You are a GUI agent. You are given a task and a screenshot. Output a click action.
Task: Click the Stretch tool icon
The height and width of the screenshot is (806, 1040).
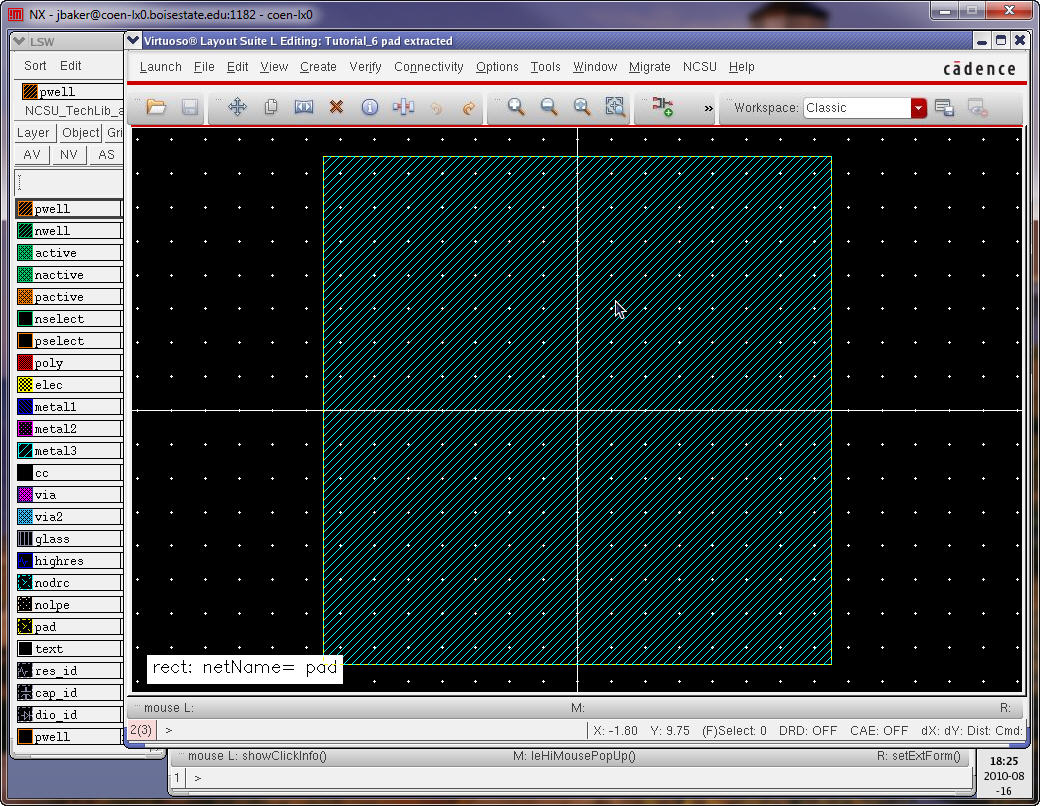point(303,107)
